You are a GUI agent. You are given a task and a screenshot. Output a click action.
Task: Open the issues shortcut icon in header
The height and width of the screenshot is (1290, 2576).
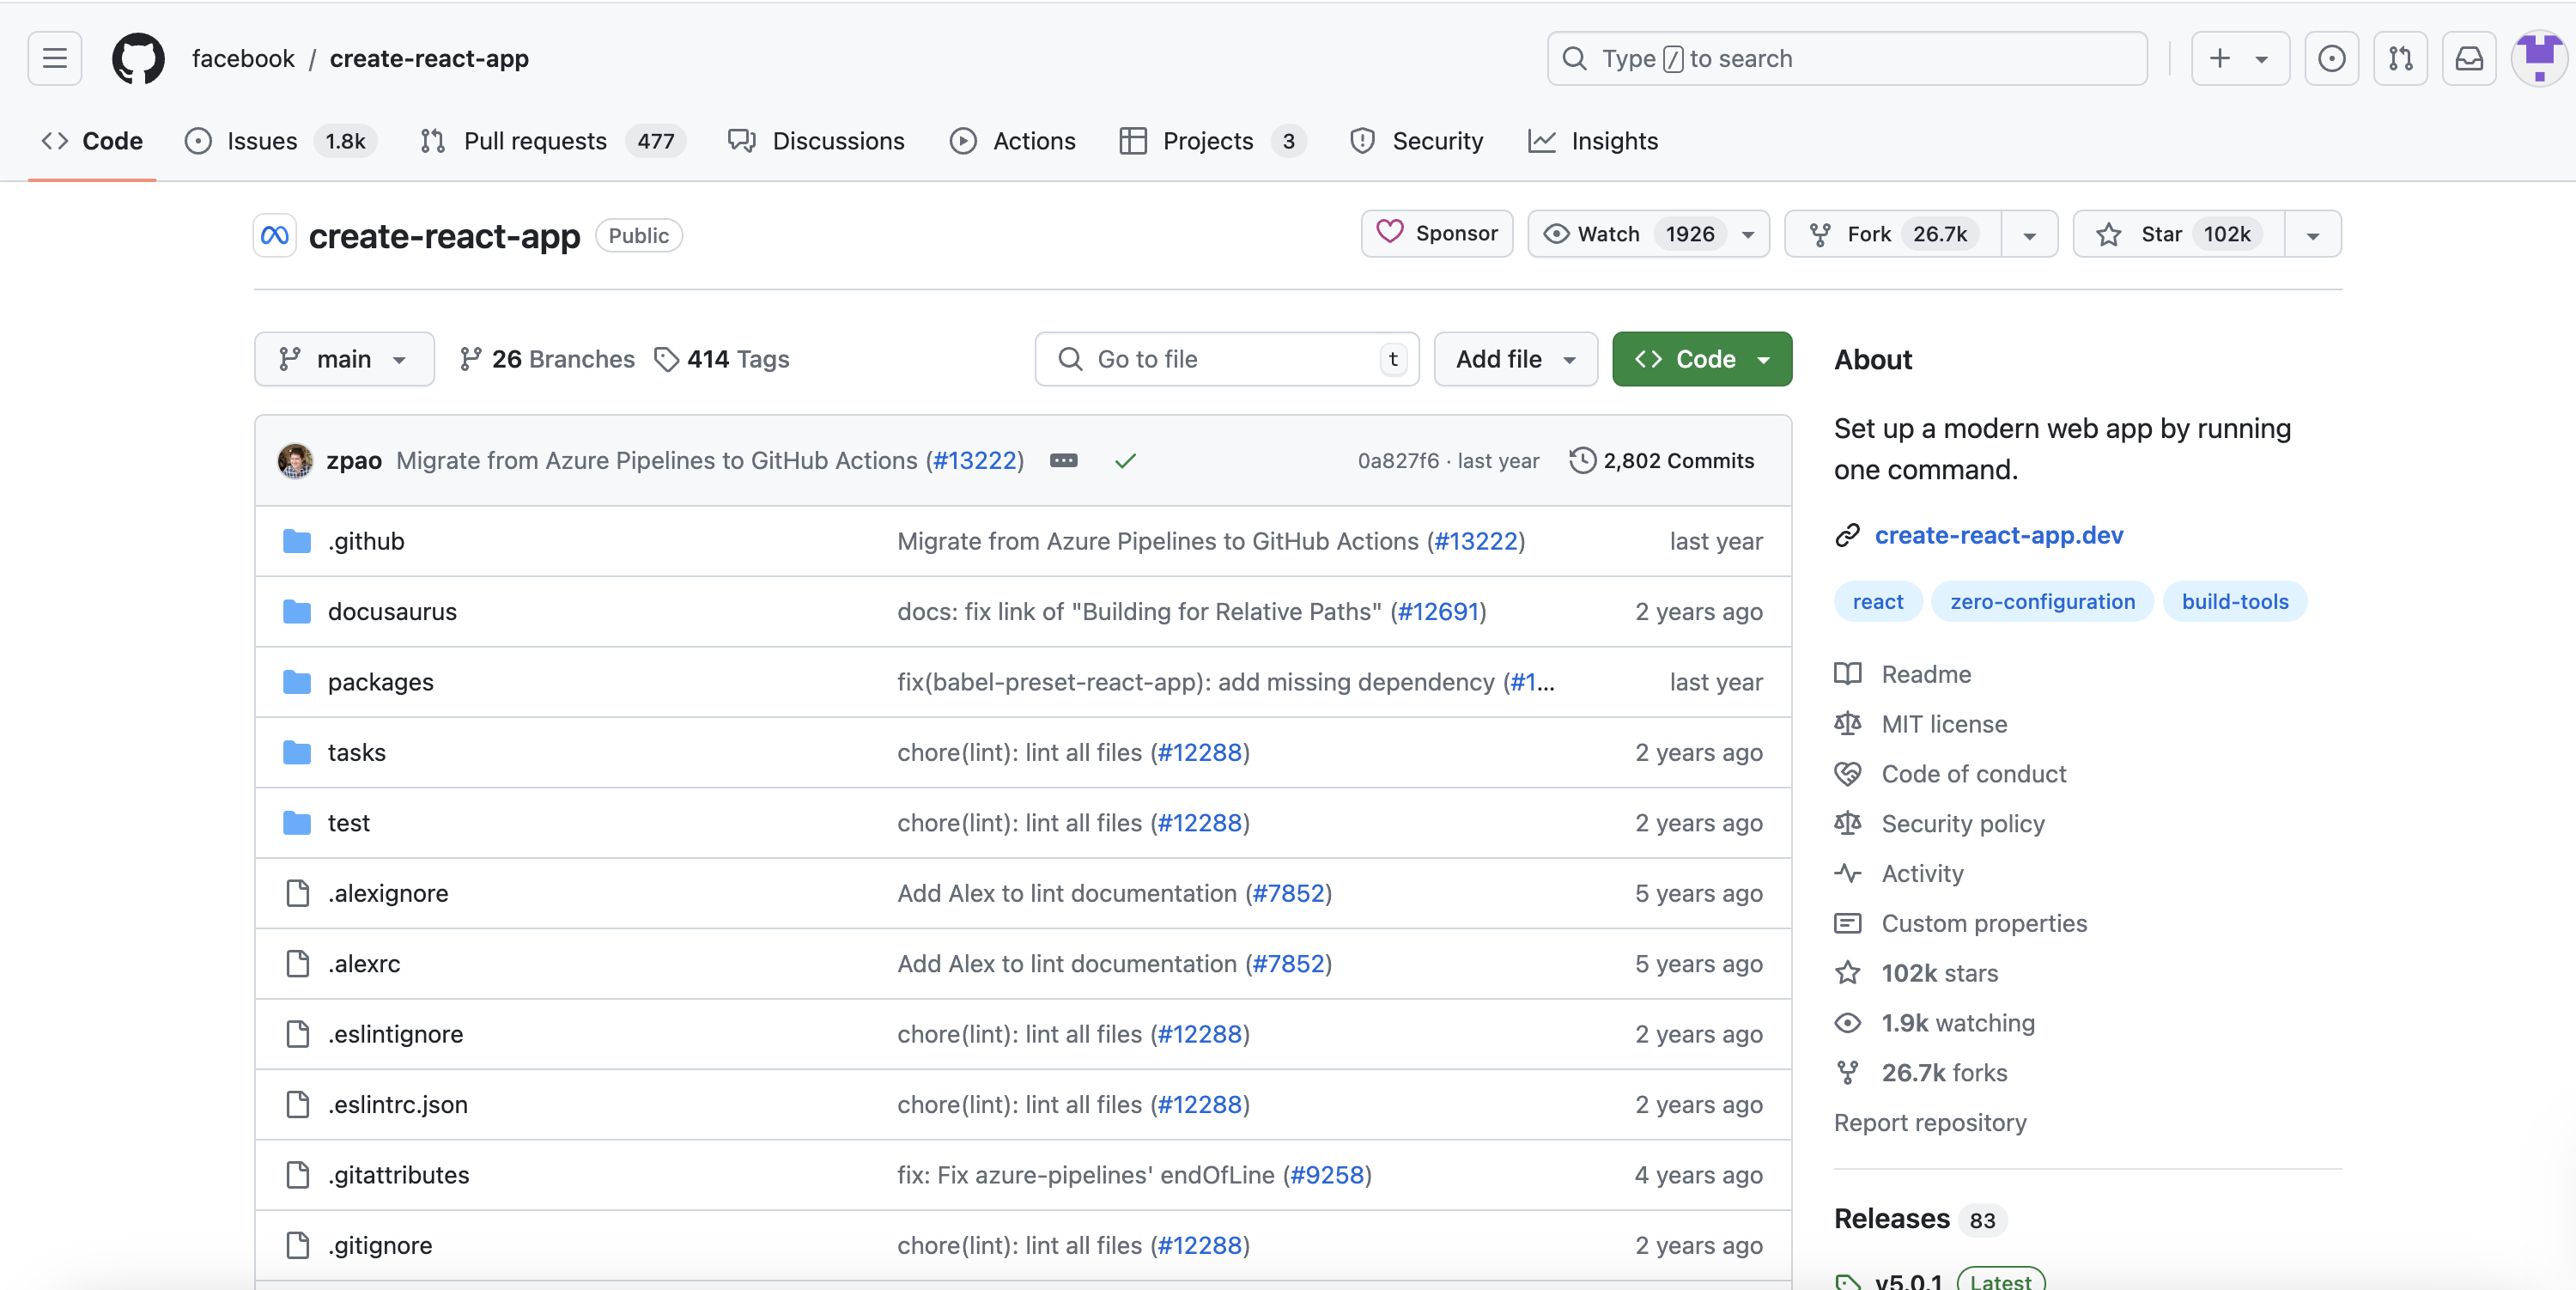(2331, 58)
